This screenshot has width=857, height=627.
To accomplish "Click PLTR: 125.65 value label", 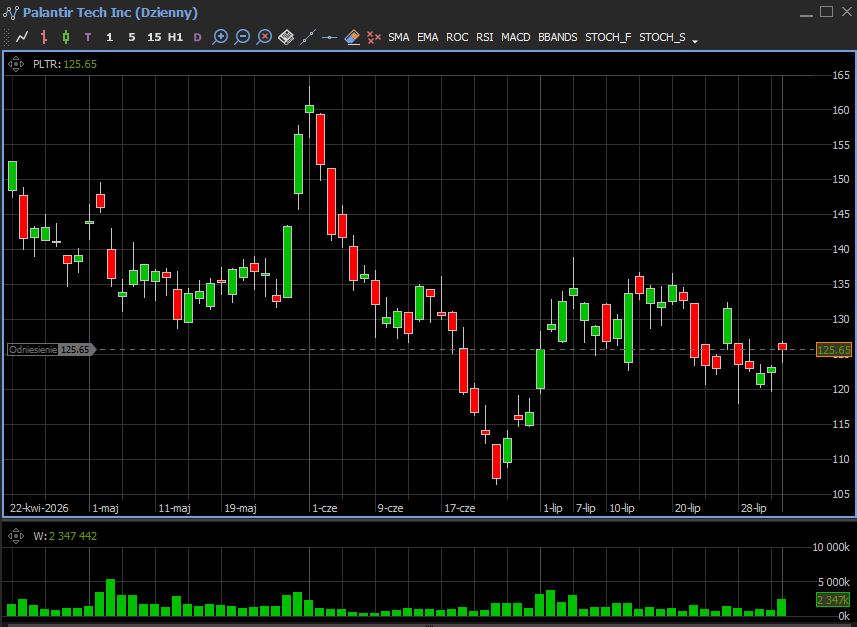I will click(x=64, y=65).
